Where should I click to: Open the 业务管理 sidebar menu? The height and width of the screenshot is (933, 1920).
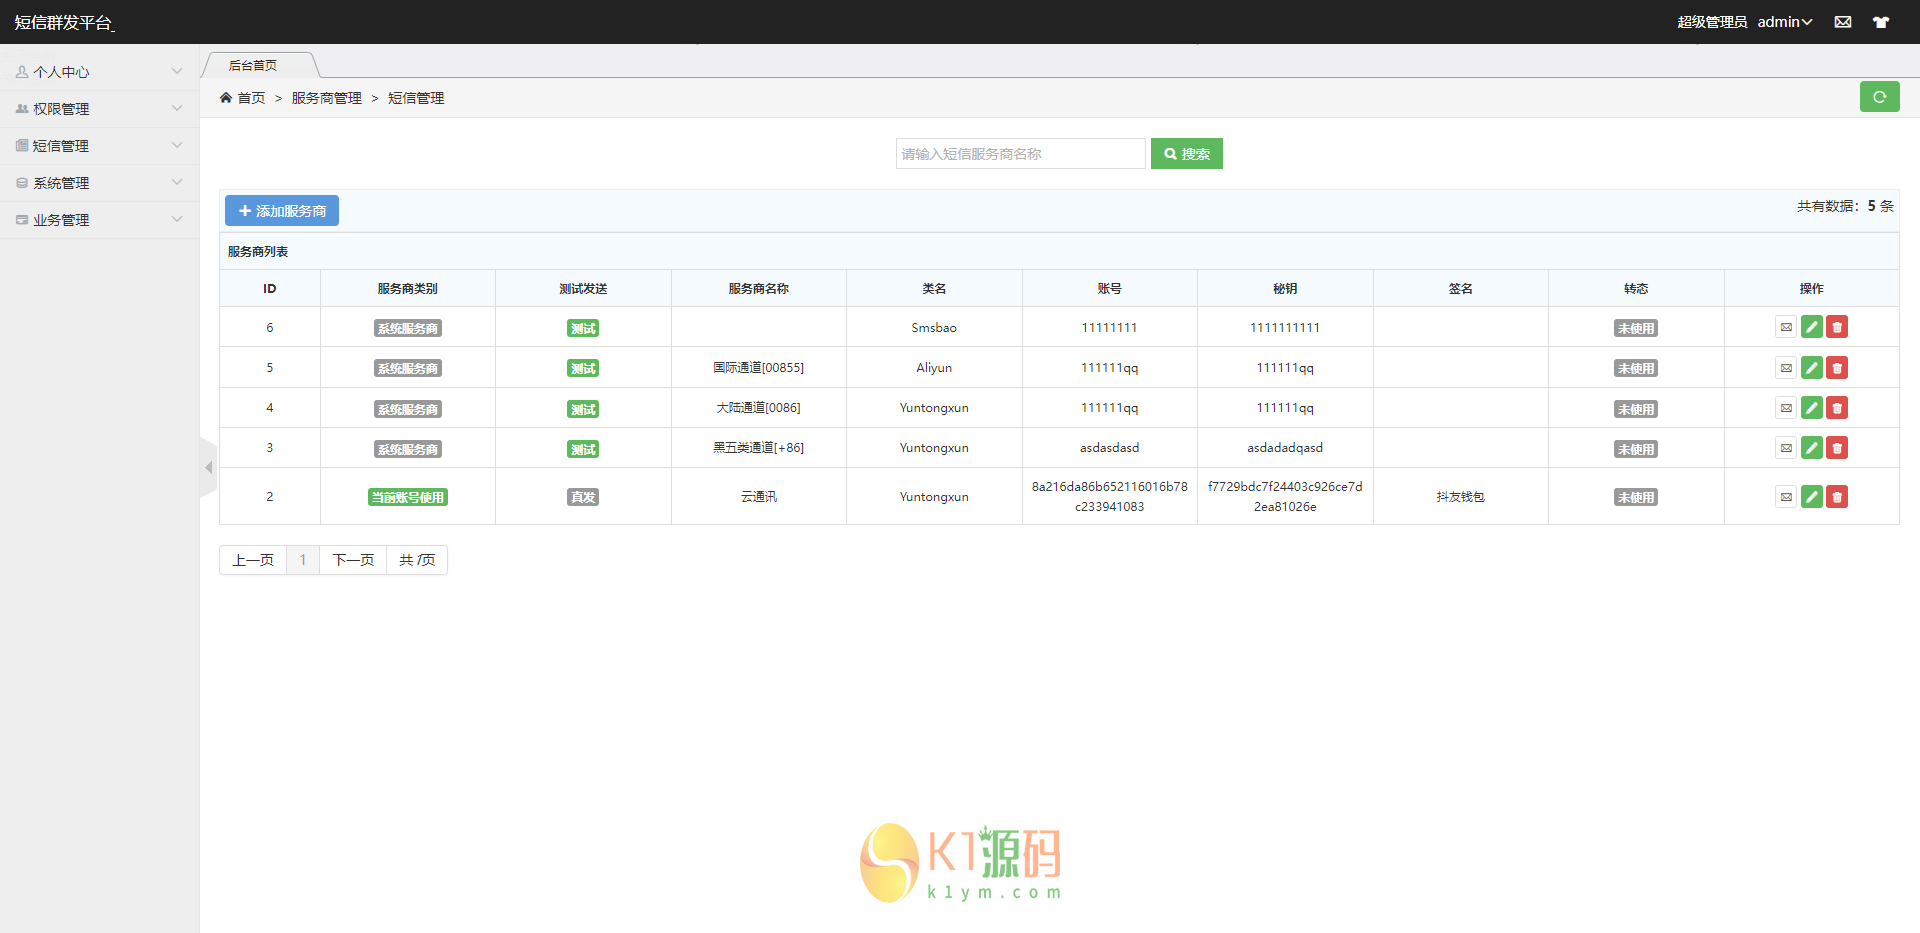pyautogui.click(x=100, y=220)
